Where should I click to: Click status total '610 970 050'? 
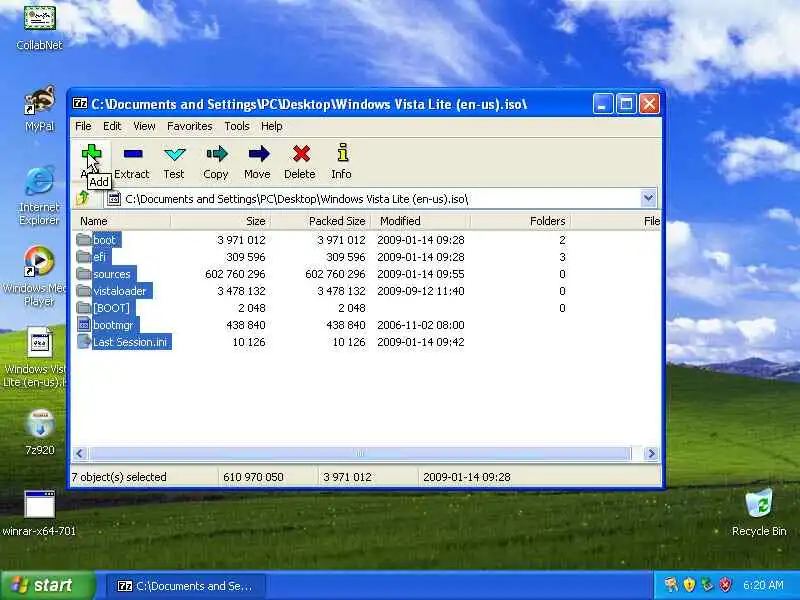pos(253,477)
